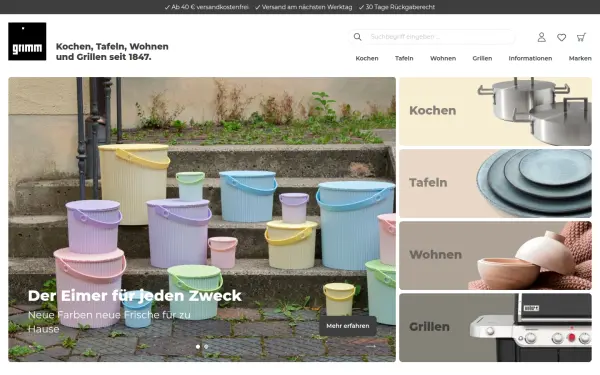Open the Kochen category tile

(496, 111)
